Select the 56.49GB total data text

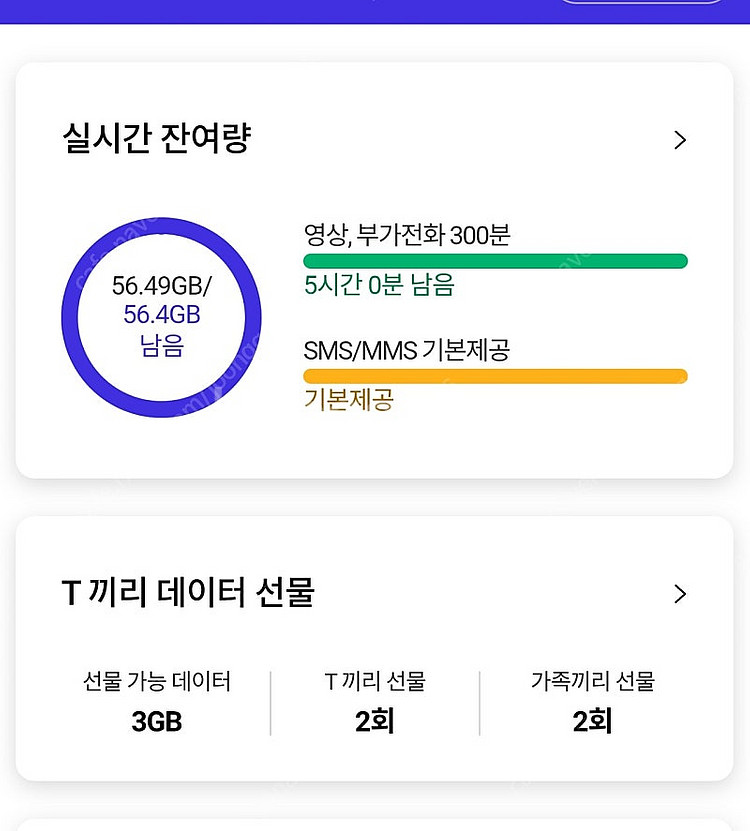tap(161, 286)
